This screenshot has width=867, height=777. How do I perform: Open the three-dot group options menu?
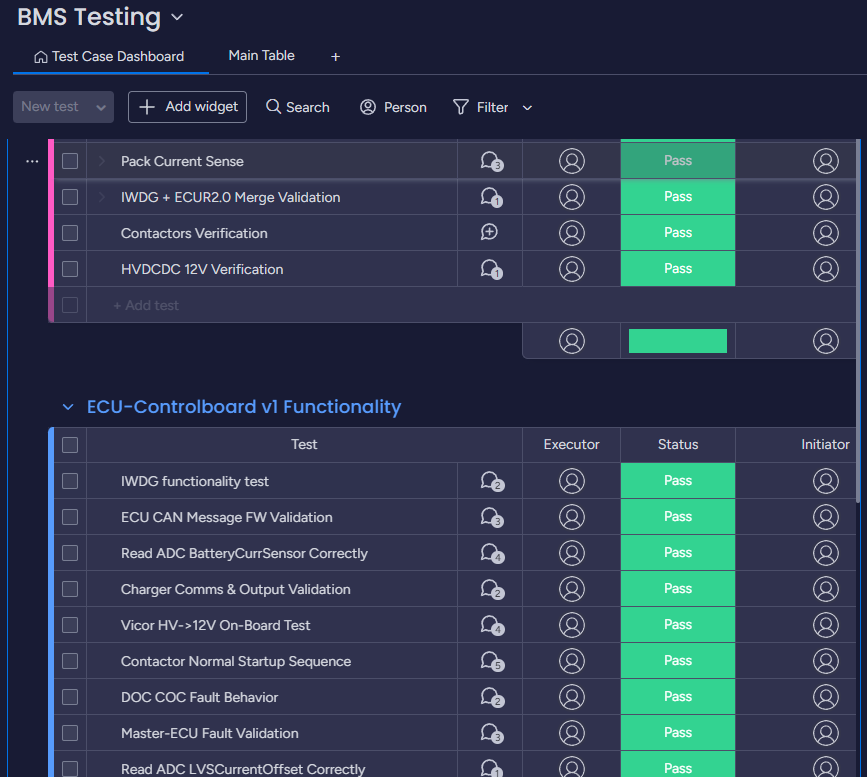(x=32, y=161)
